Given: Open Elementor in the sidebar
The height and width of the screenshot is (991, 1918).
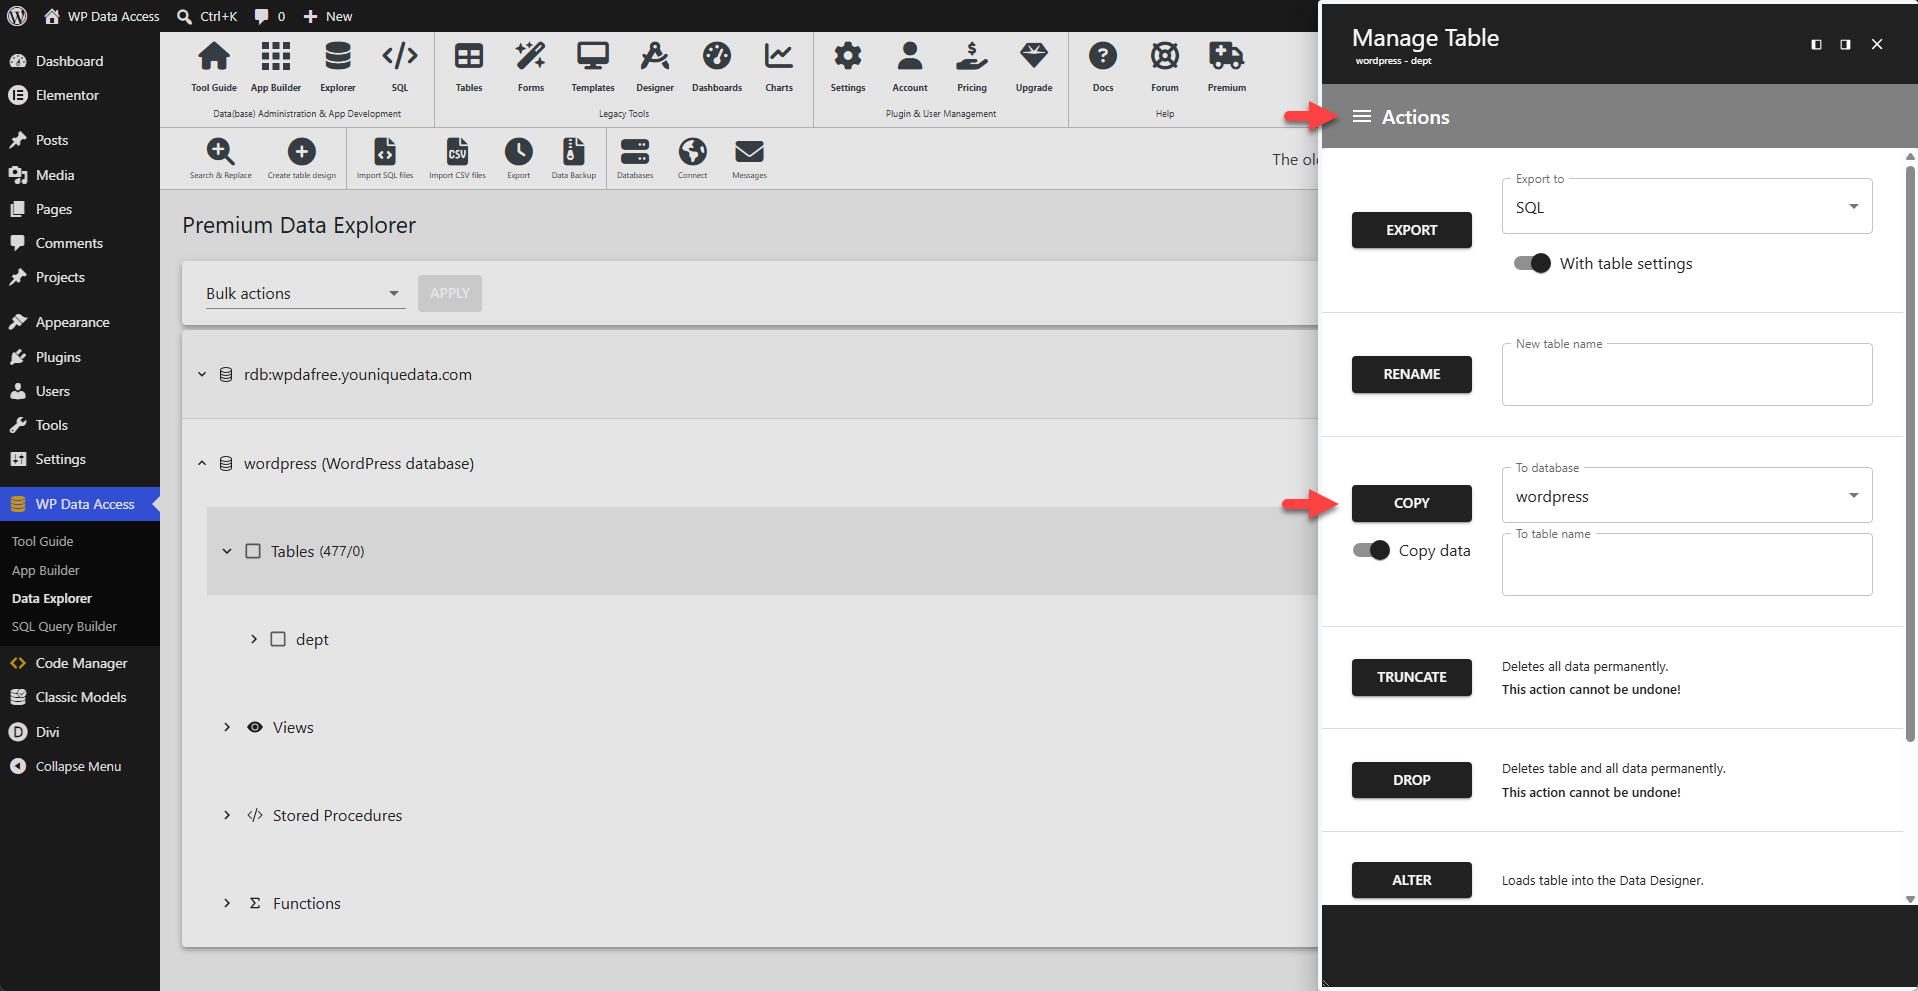Looking at the screenshot, I should point(80,95).
